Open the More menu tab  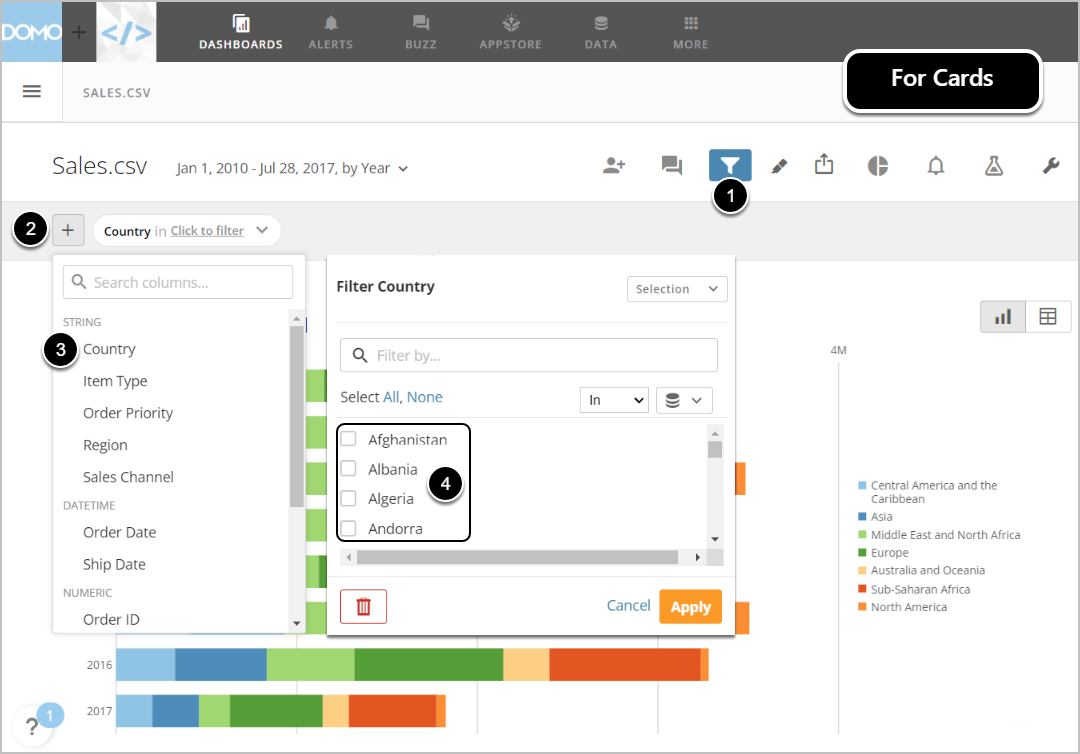[x=691, y=32]
